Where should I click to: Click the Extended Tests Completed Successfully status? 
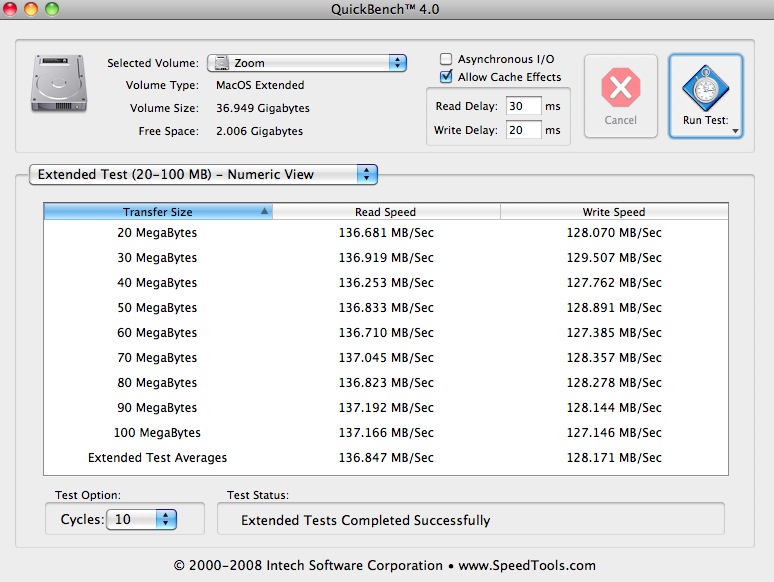tap(366, 520)
